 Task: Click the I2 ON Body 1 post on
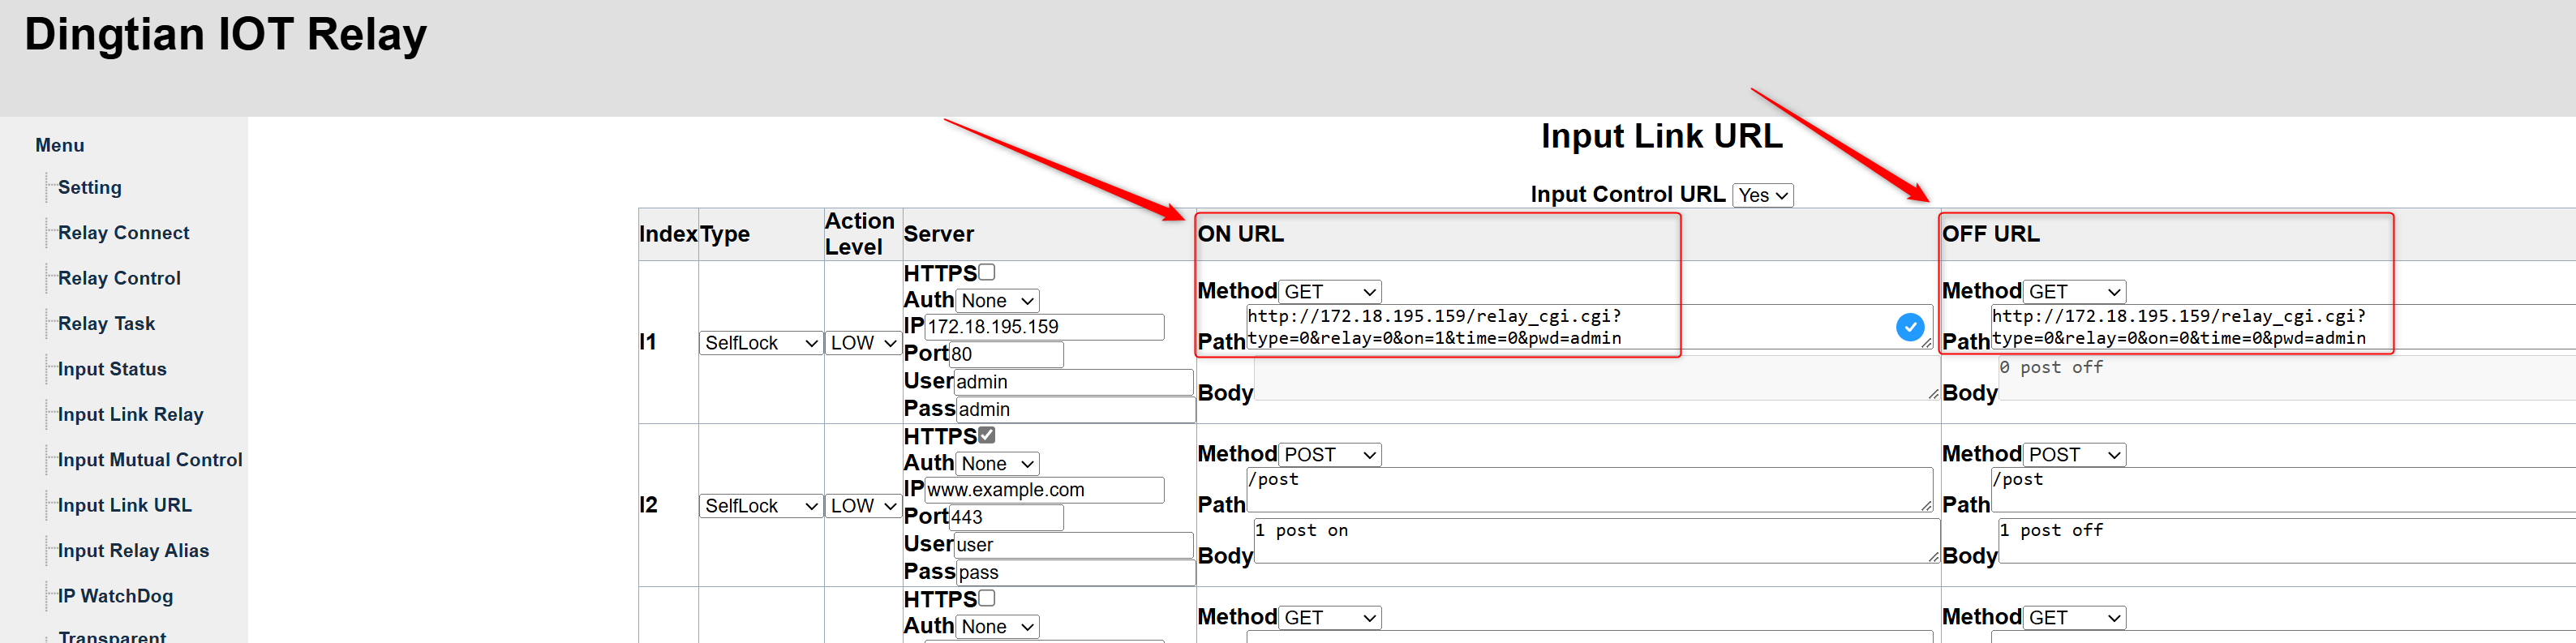pyautogui.click(x=1596, y=541)
